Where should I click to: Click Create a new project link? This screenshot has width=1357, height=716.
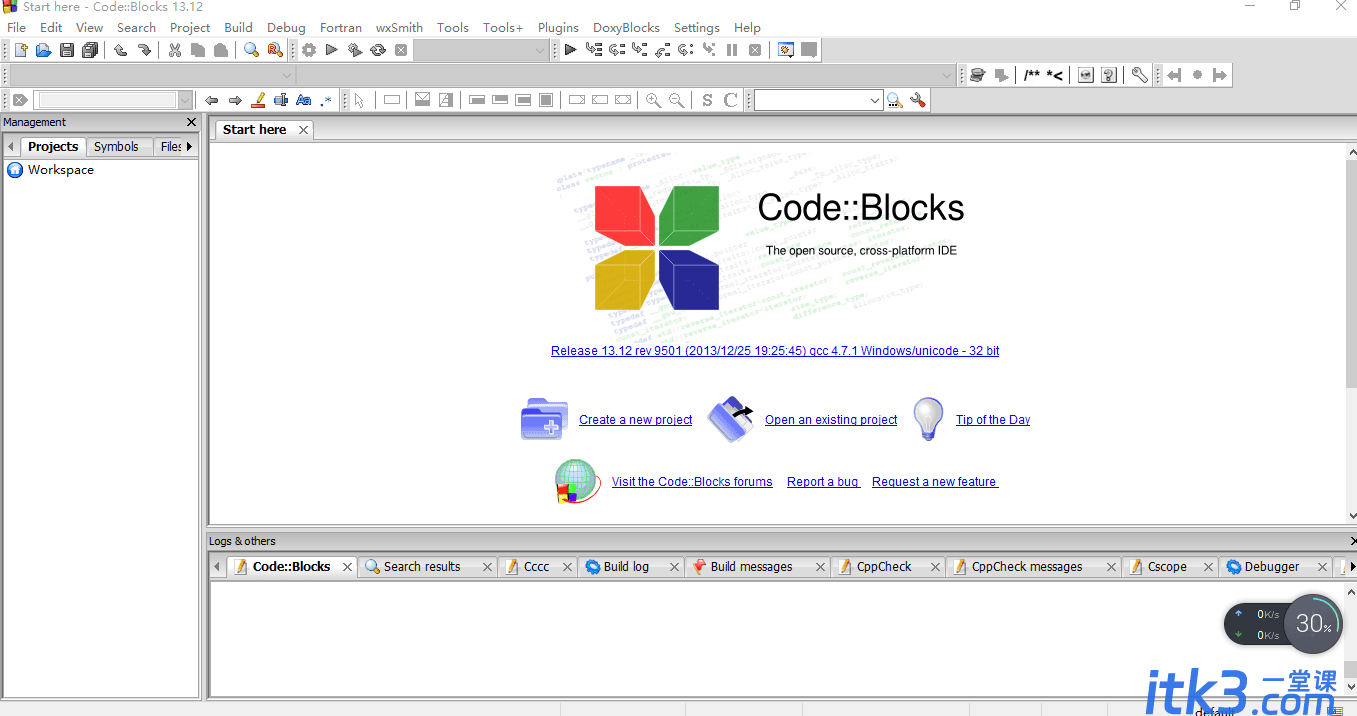636,420
